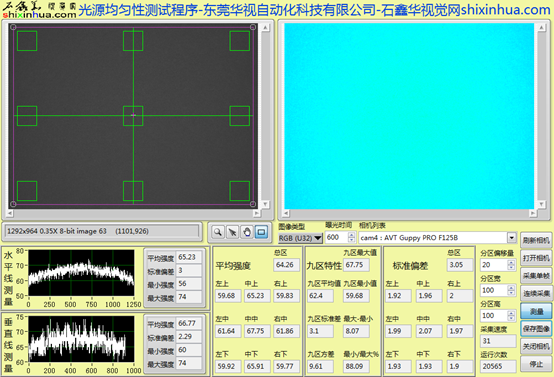This screenshot has width=554, height=377.
Task: Click the 右下 average value 59.77
Action: coord(287,366)
